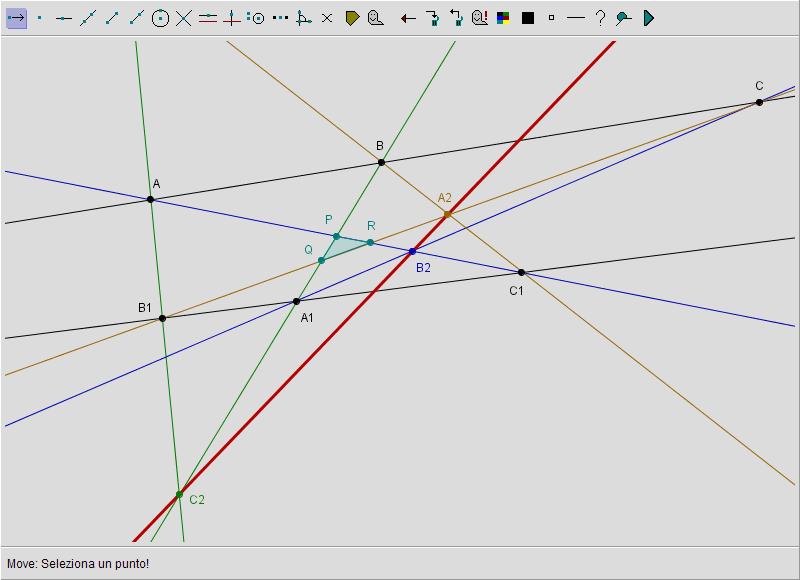Click the line thickness icon
This screenshot has height=580, width=800.
[576, 18]
